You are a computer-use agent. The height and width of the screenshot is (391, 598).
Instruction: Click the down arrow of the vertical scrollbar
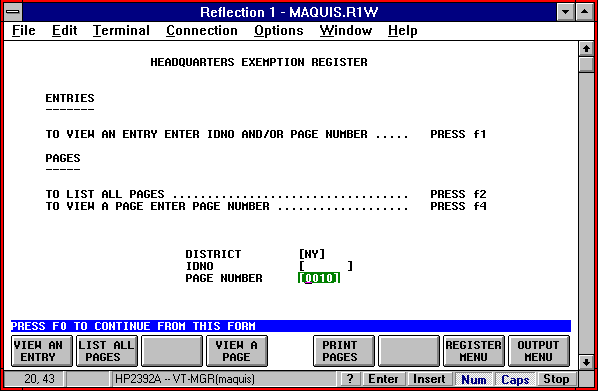(586, 361)
